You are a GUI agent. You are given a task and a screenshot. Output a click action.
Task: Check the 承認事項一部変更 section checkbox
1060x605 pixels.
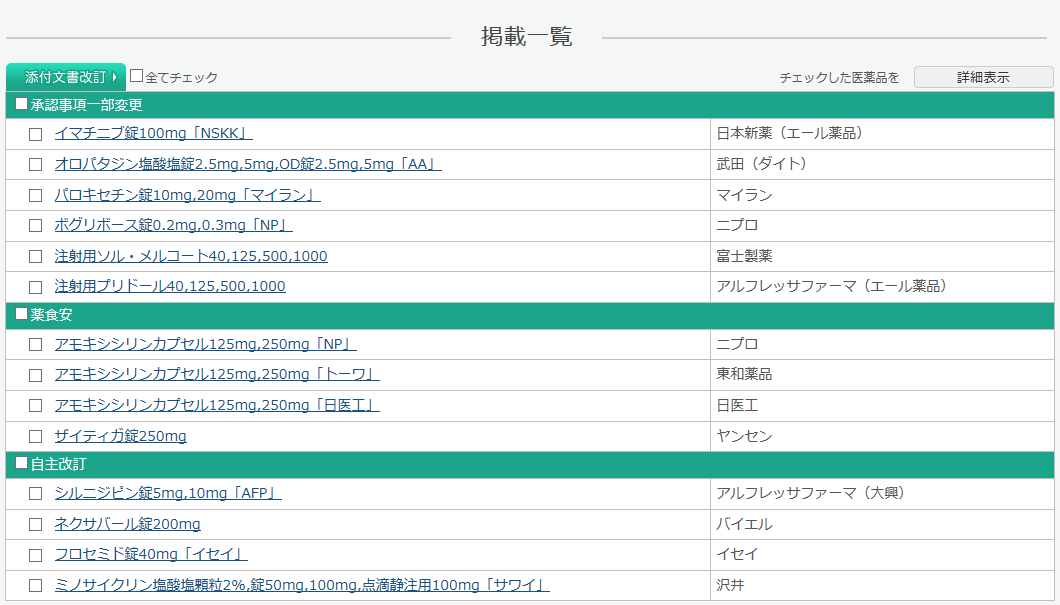point(22,104)
